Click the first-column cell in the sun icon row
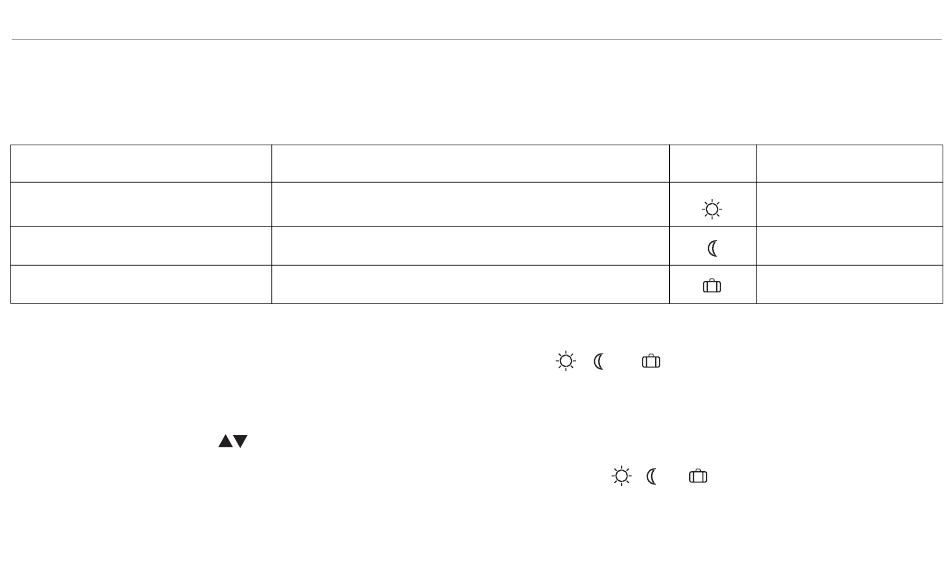950x563 pixels. click(x=141, y=205)
